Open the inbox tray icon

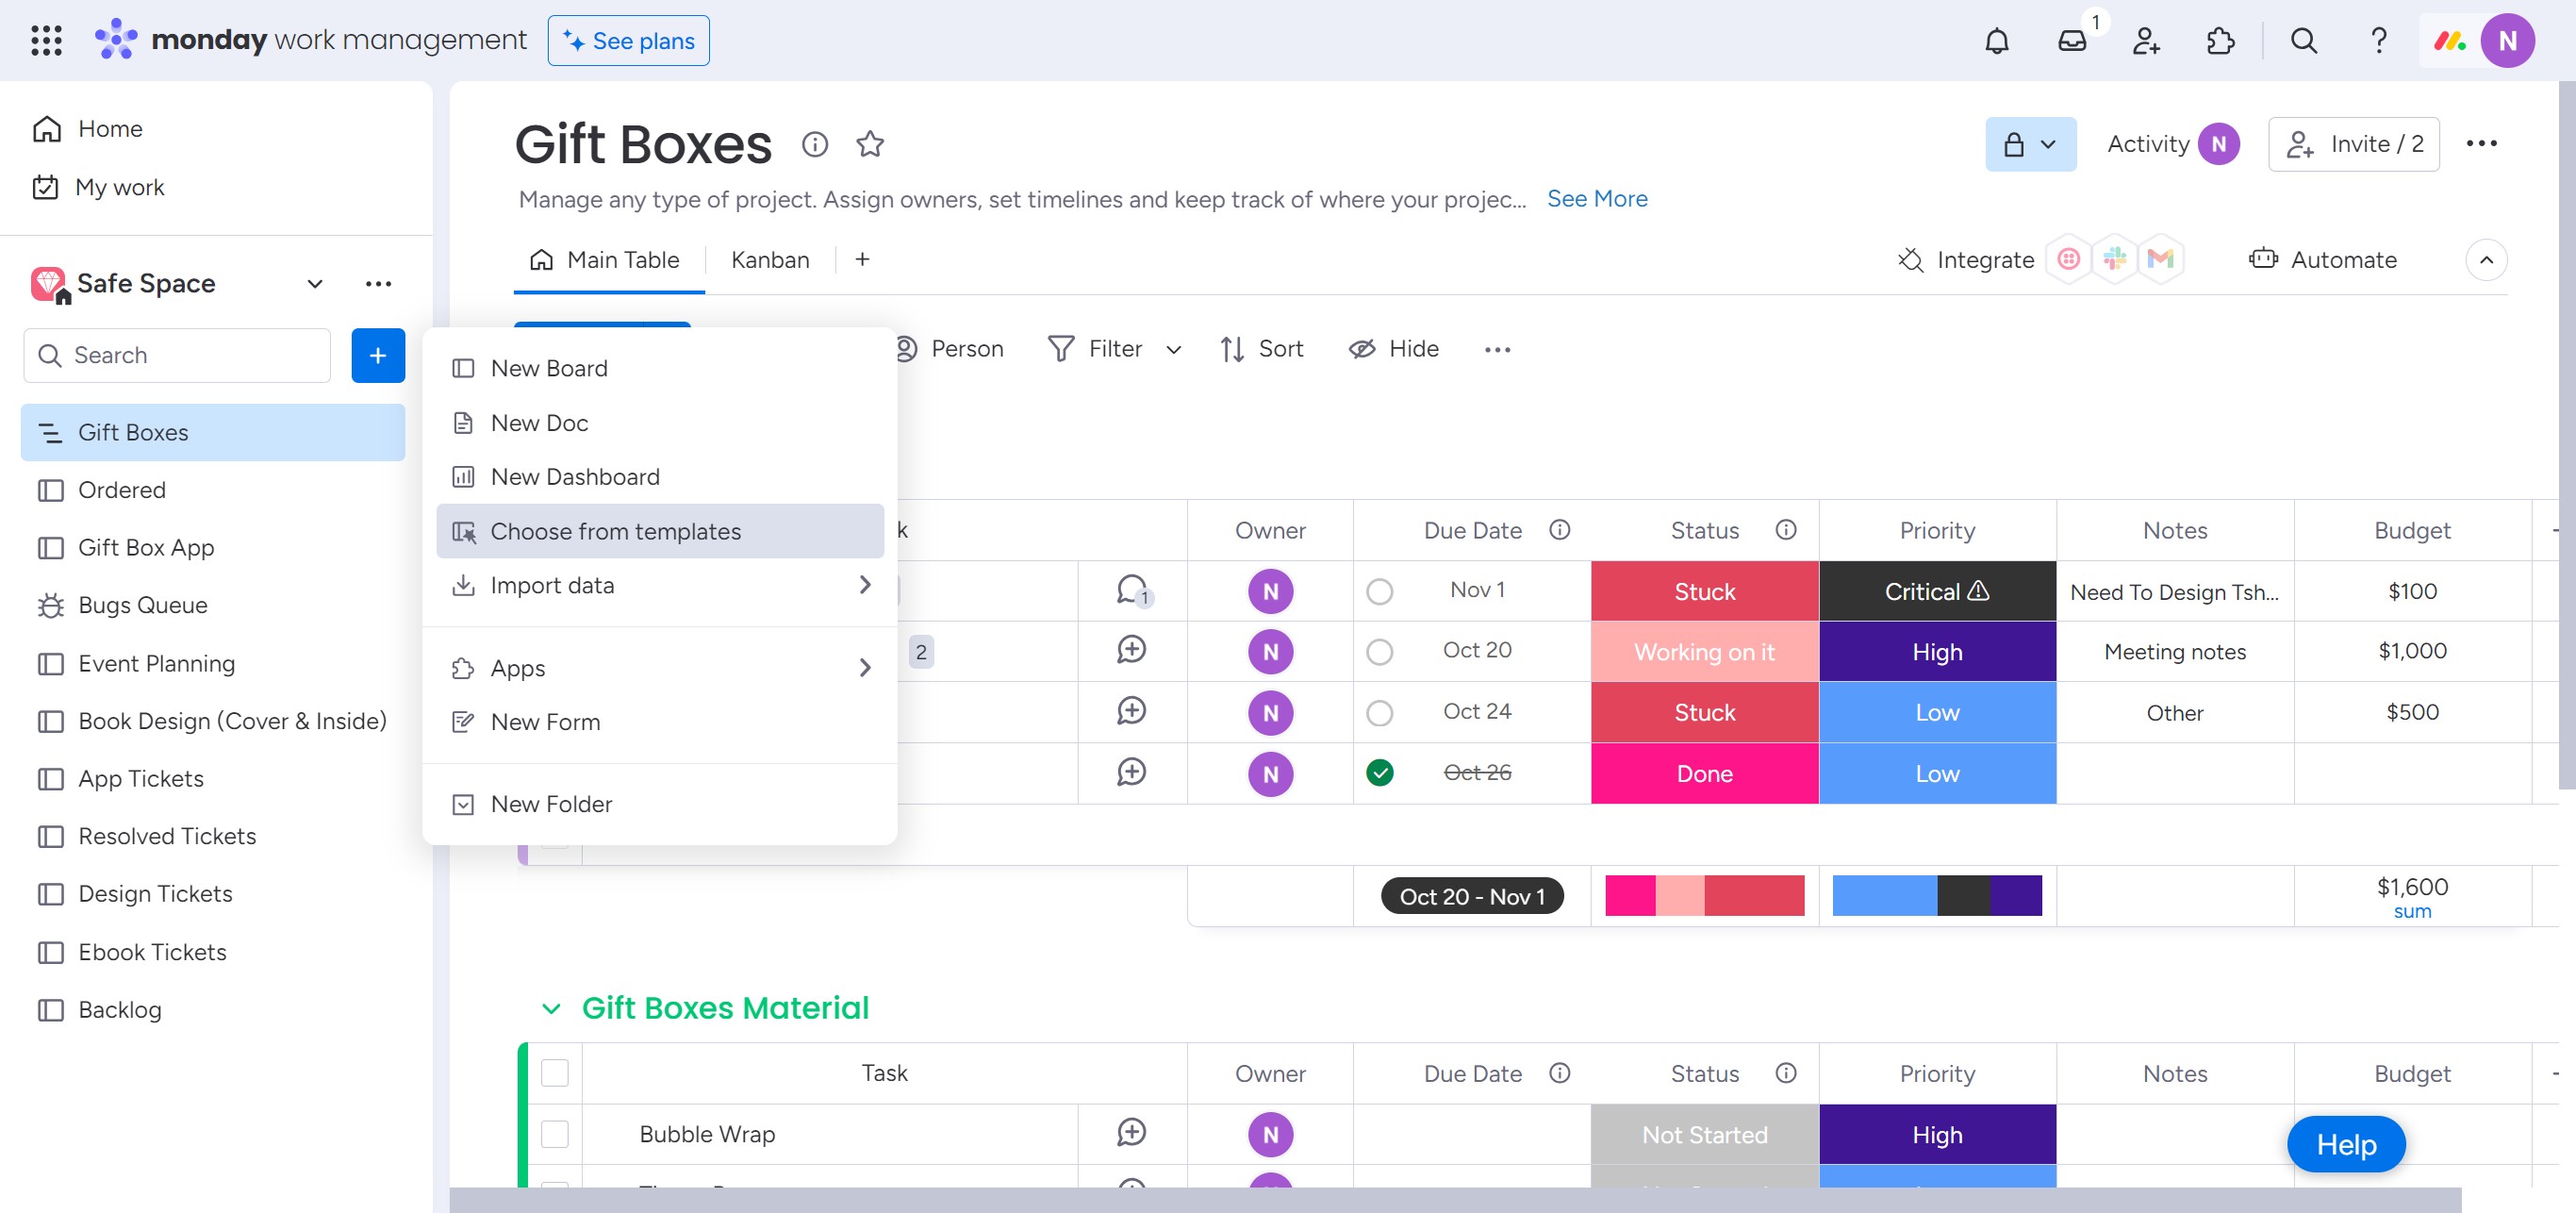click(2071, 41)
